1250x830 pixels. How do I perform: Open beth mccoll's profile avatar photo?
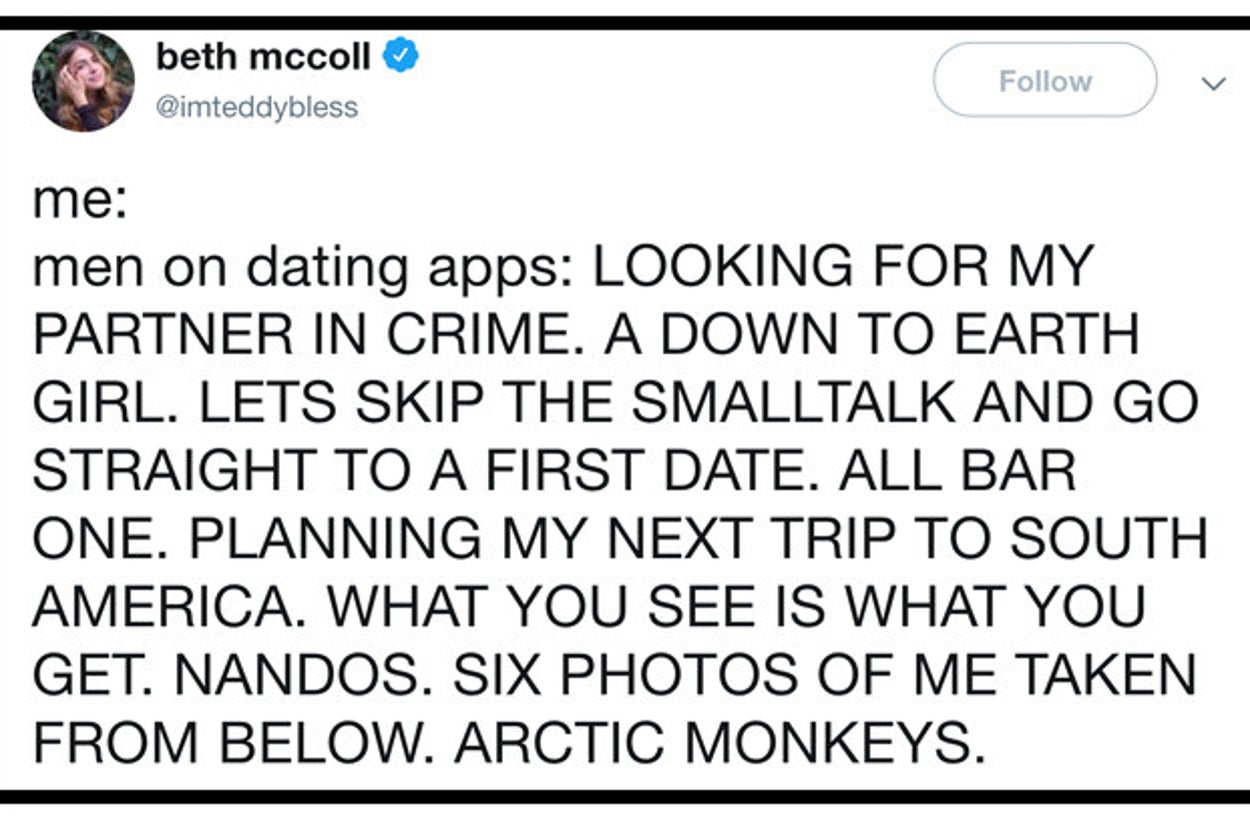(83, 81)
